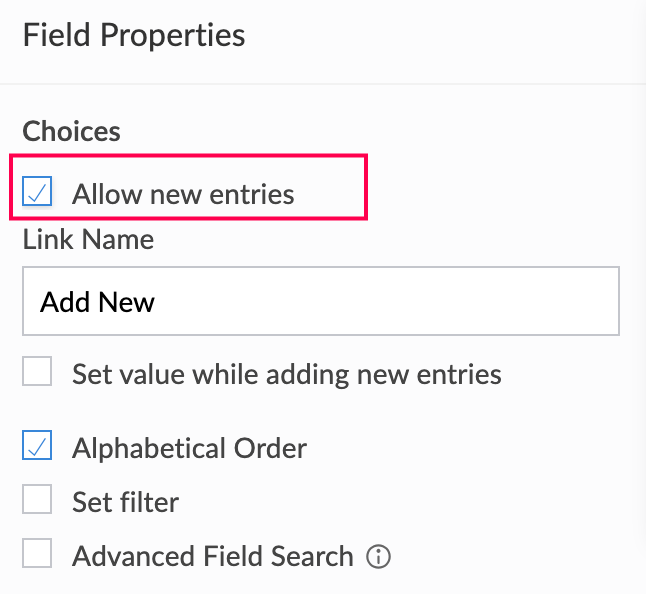Enable Set value while adding new entries

[37, 374]
